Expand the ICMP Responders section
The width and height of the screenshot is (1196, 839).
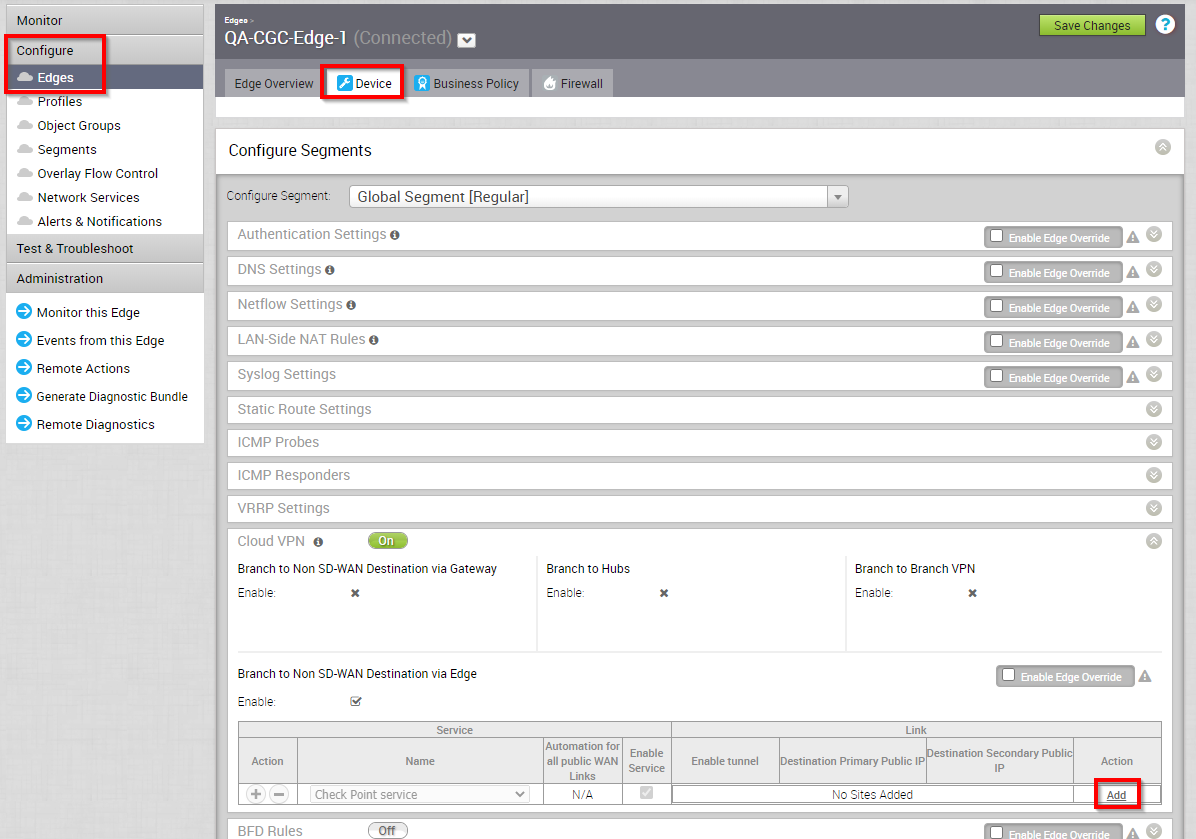tap(1153, 475)
